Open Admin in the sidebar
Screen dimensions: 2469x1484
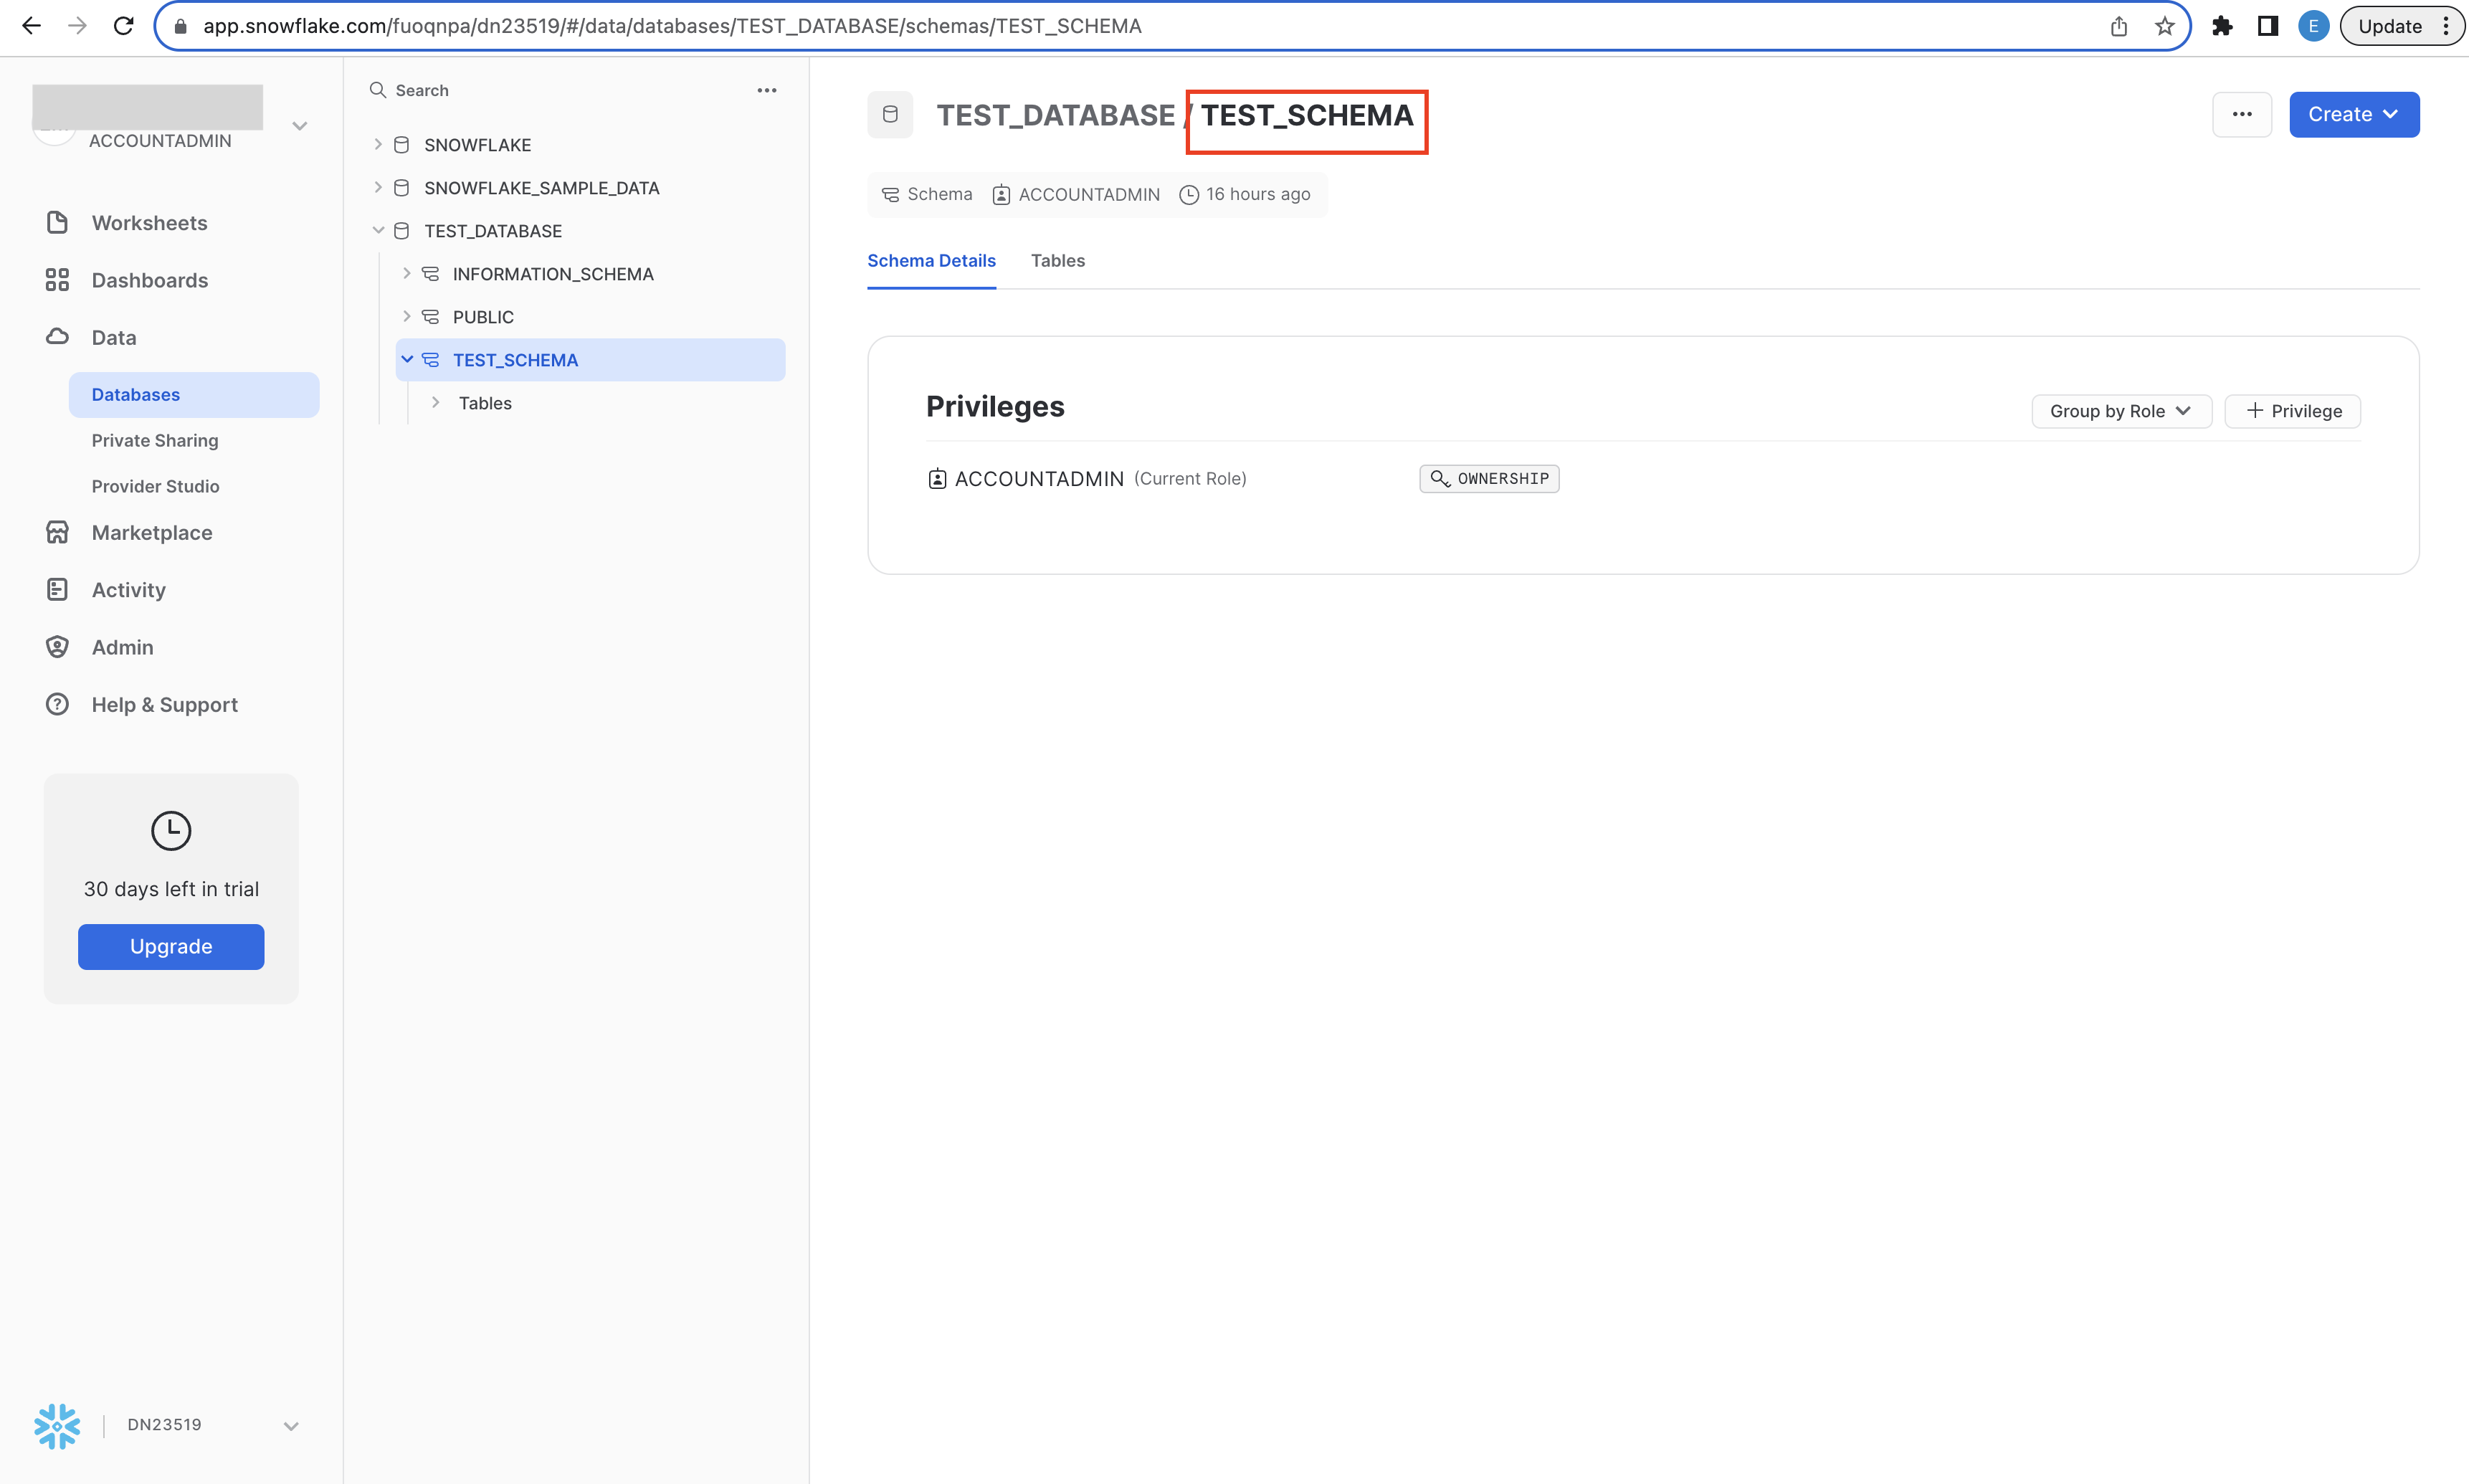pyautogui.click(x=122, y=647)
